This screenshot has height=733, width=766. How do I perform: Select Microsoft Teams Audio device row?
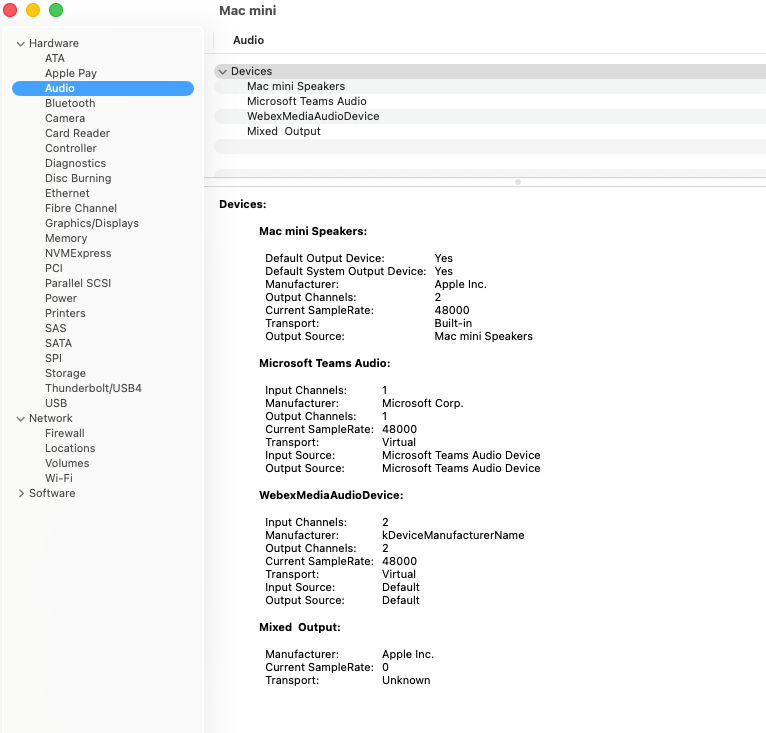point(490,102)
